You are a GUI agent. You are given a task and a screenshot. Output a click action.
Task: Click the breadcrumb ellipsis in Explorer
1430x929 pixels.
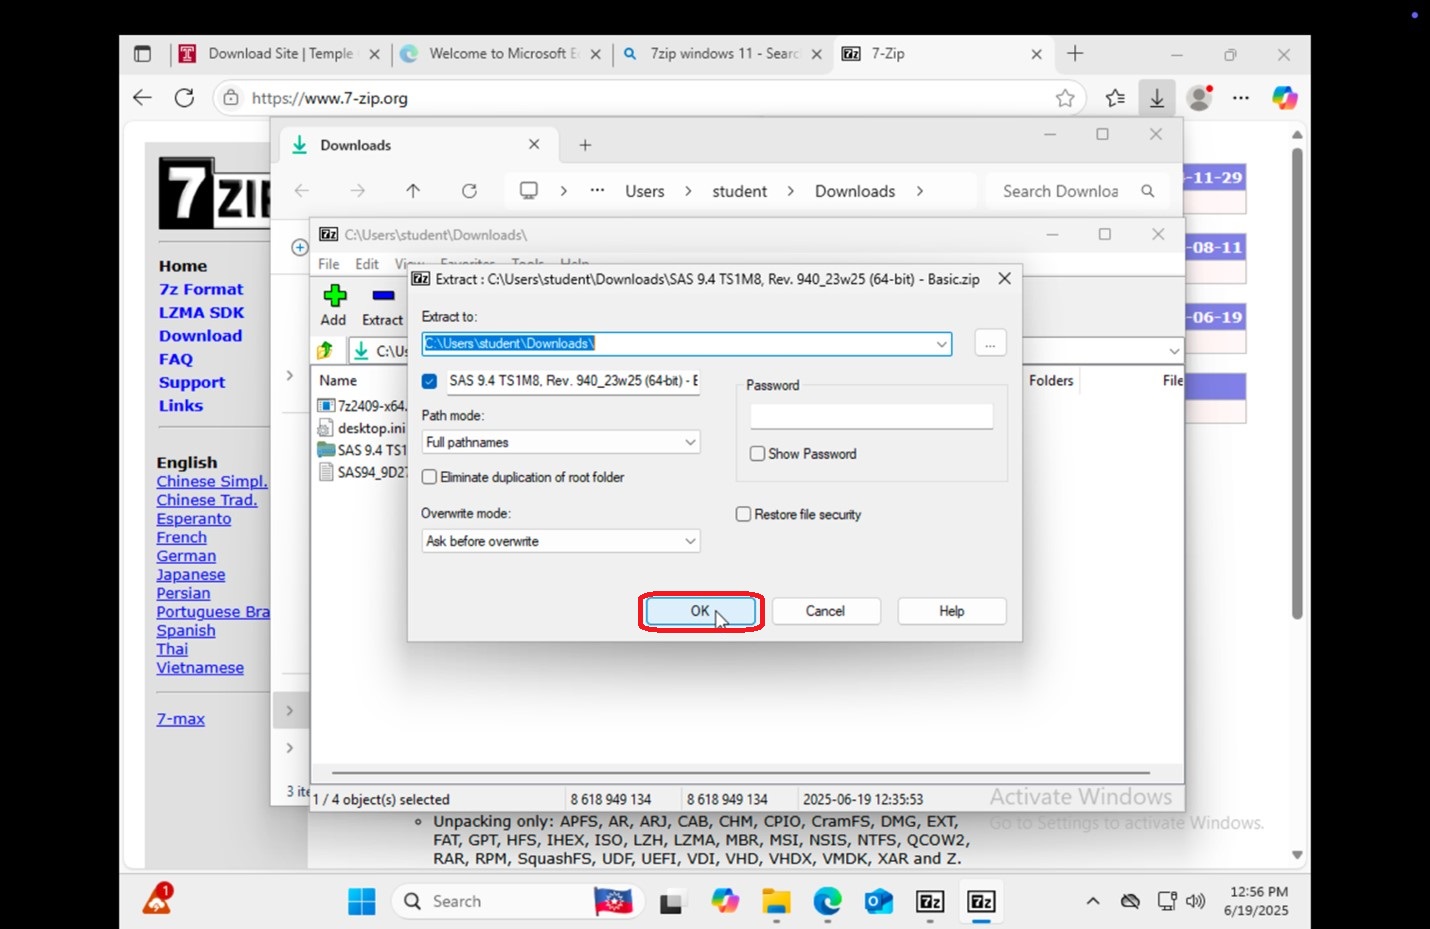(597, 190)
